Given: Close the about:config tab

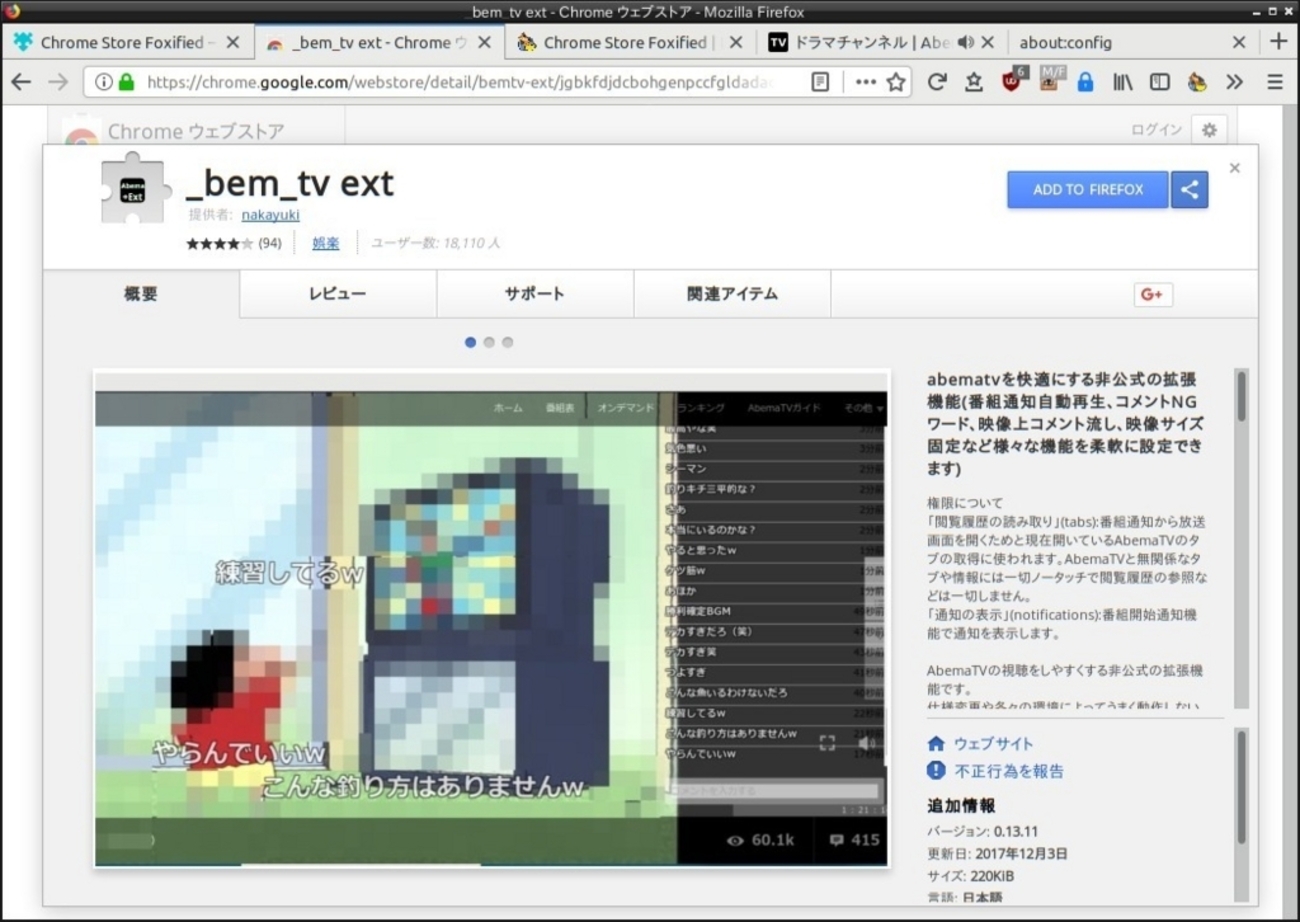Looking at the screenshot, I should tap(1238, 42).
